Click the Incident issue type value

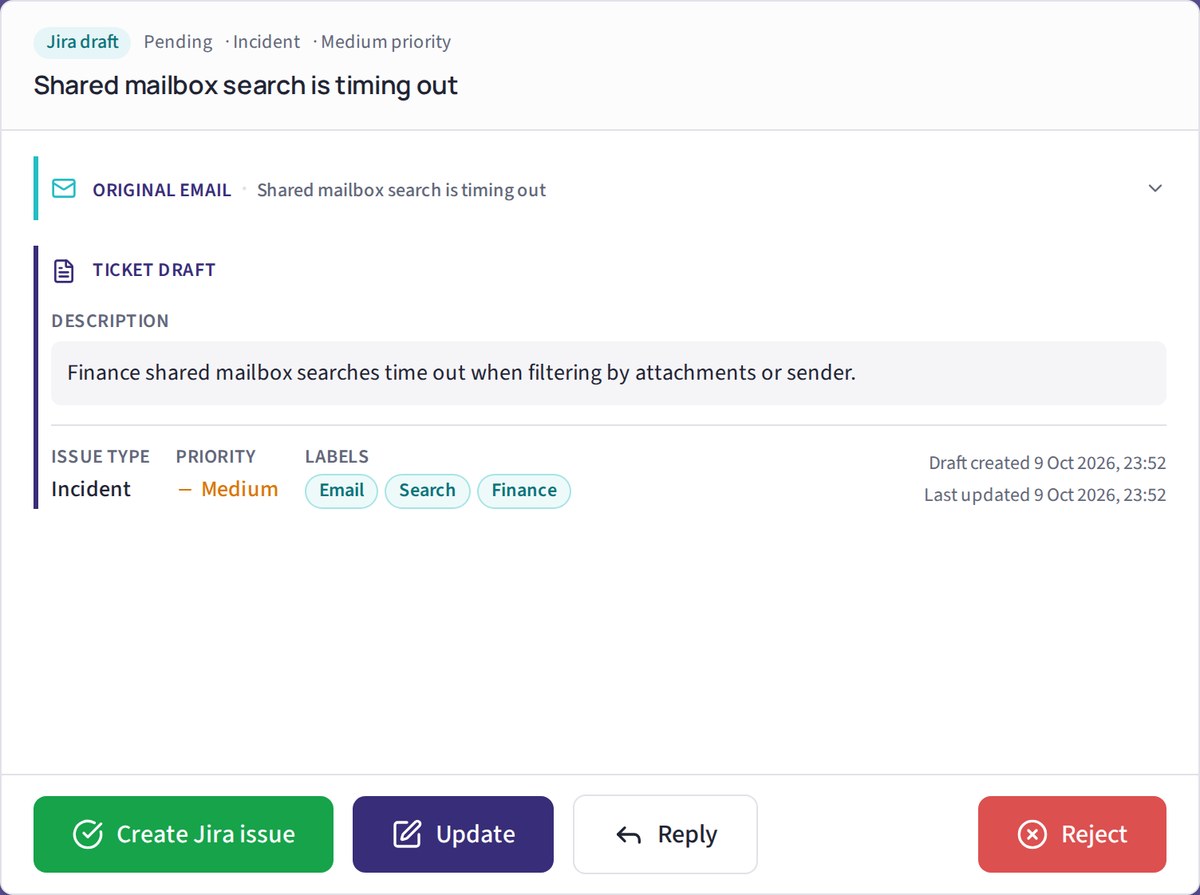pos(91,489)
